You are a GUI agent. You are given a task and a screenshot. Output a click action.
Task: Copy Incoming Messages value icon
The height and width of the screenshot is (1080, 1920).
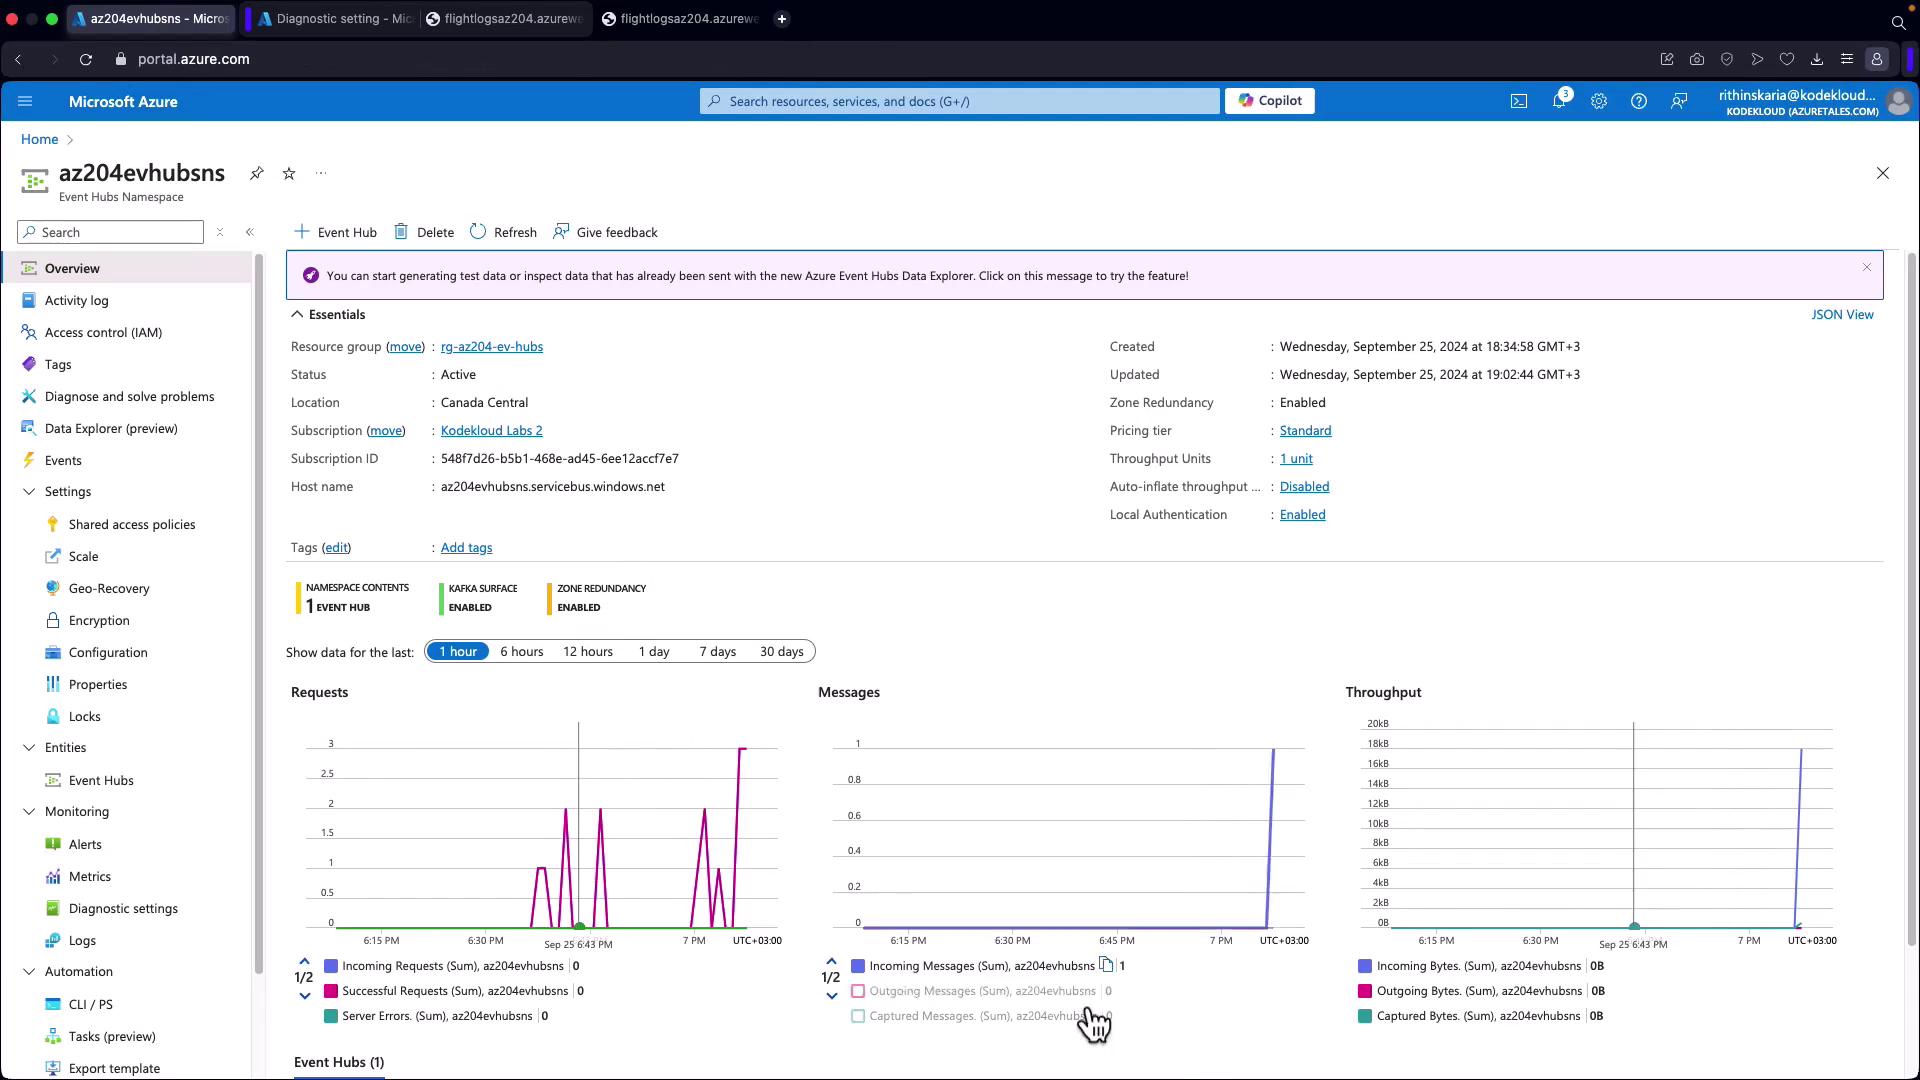click(x=1106, y=965)
